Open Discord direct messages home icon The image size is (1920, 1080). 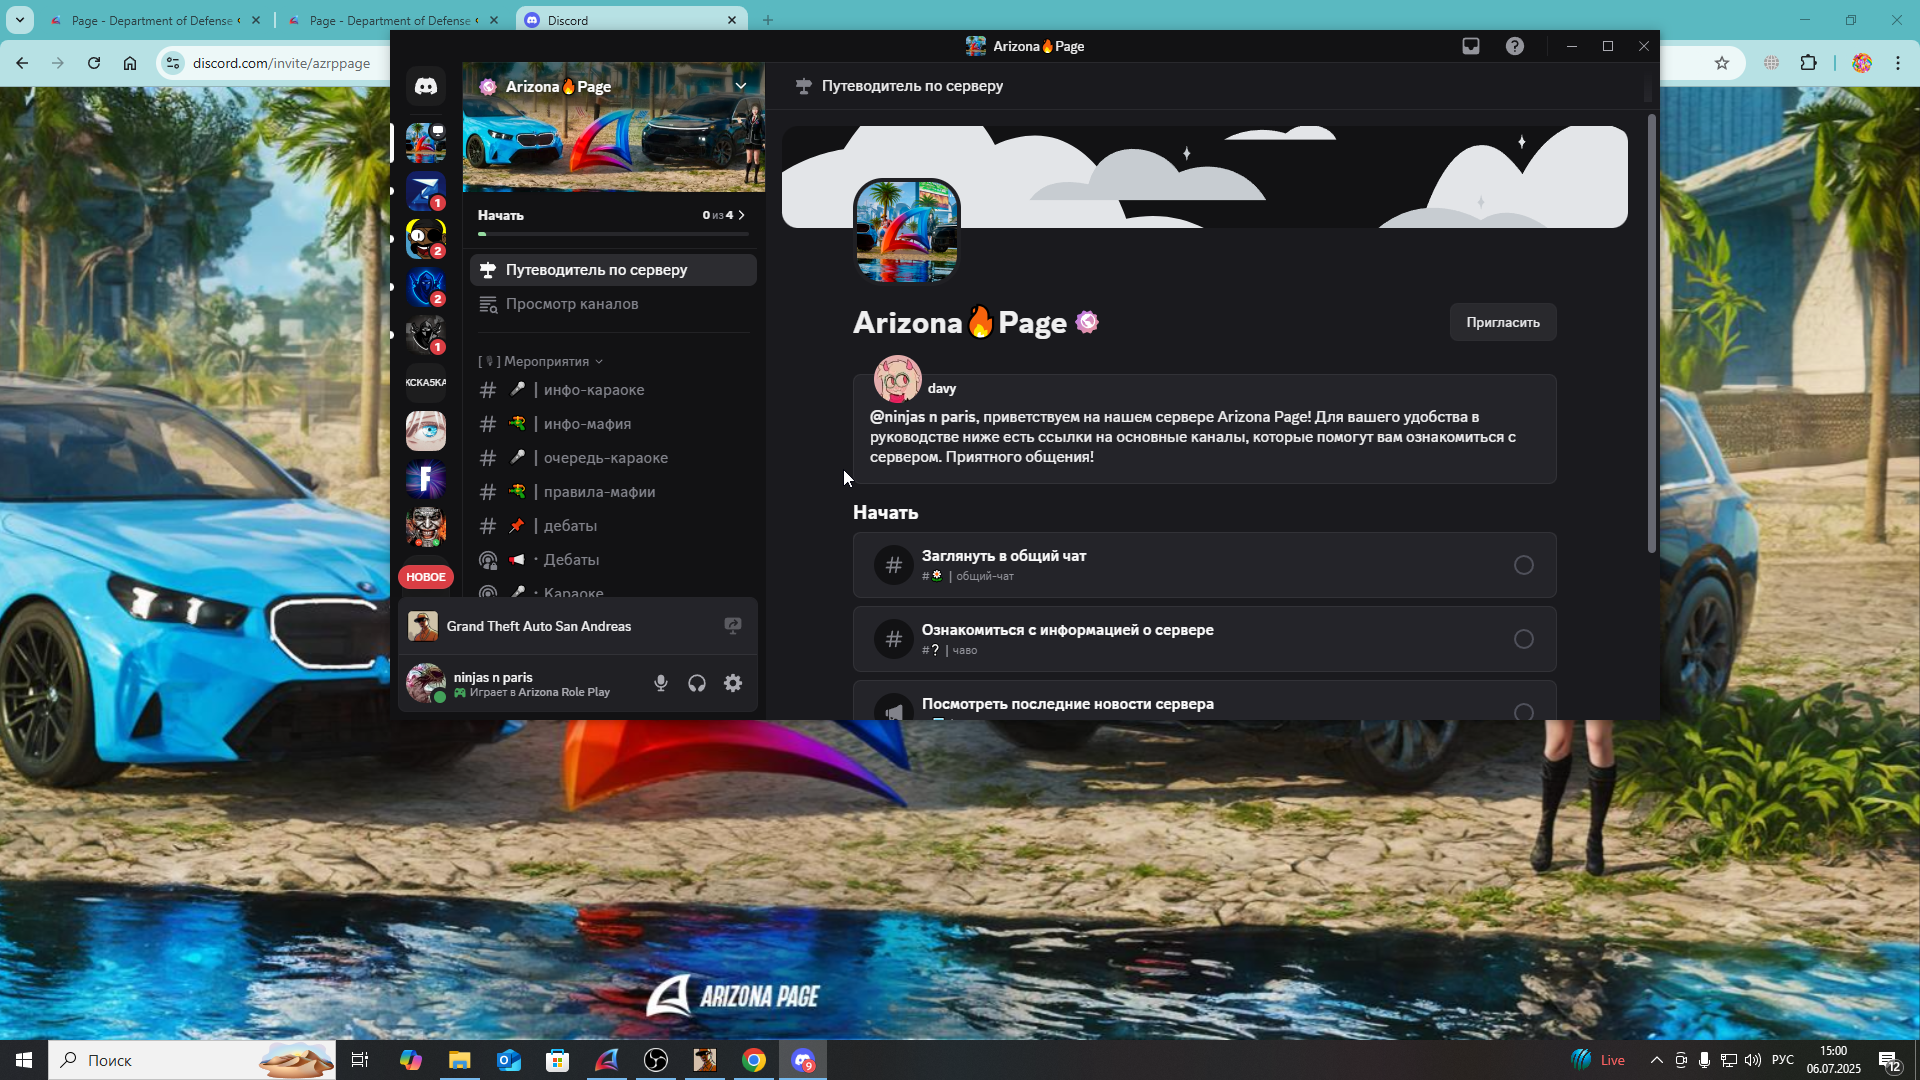coord(426,86)
